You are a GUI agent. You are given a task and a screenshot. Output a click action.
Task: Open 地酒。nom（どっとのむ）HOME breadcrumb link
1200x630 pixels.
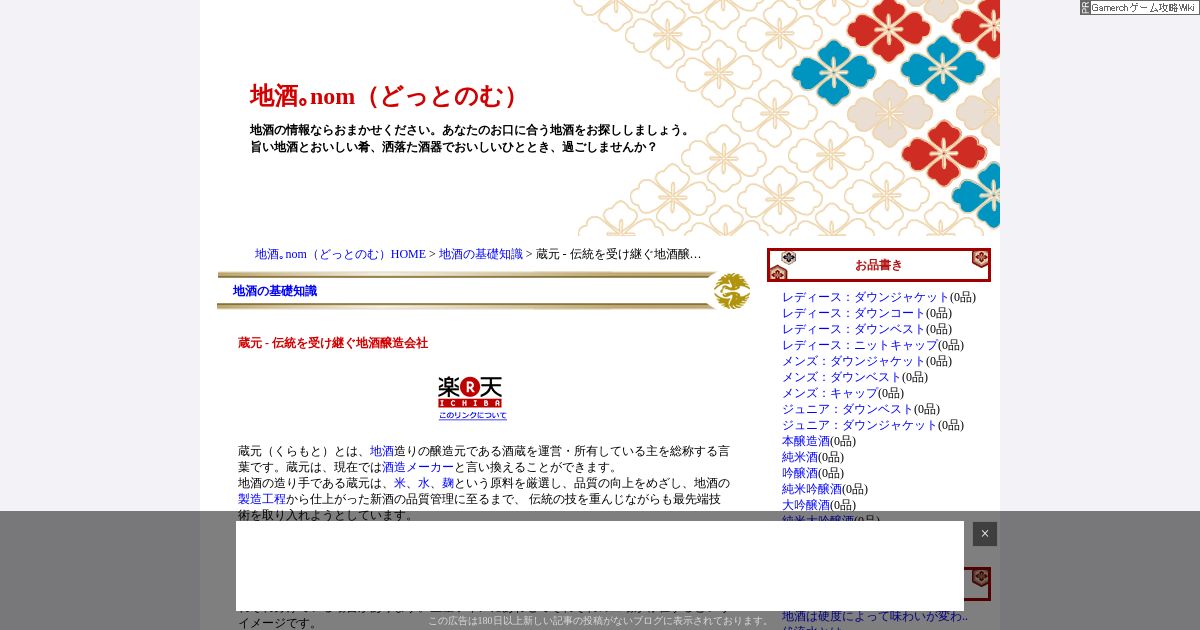tap(340, 254)
